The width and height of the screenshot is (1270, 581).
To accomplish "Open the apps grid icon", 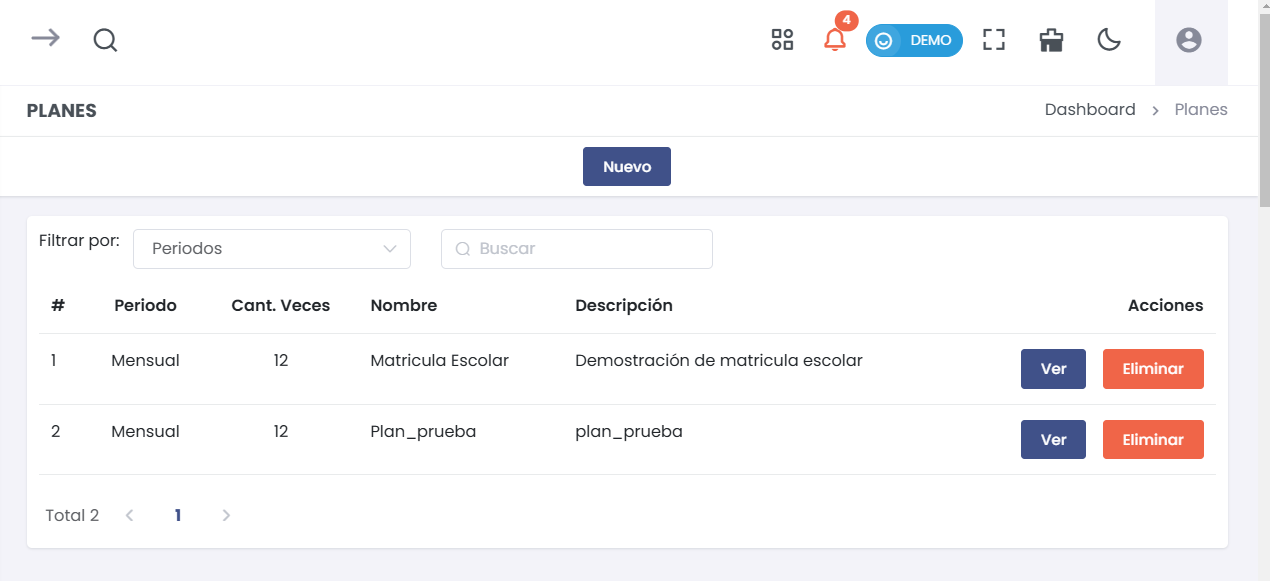I will tap(782, 40).
